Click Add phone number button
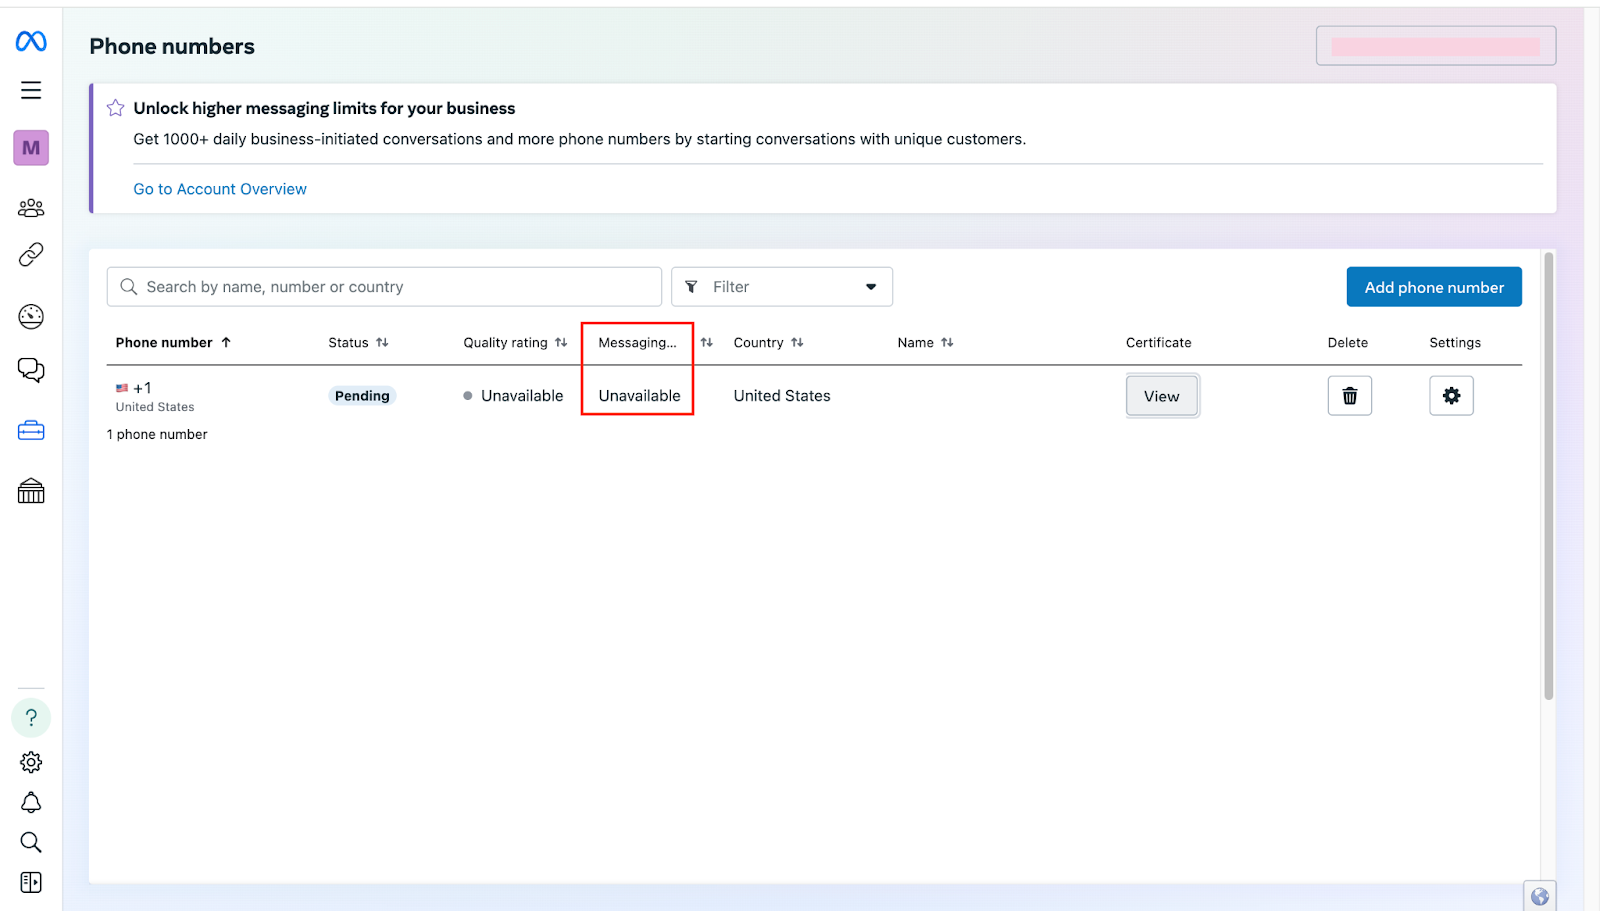The width and height of the screenshot is (1600, 911). (x=1433, y=287)
